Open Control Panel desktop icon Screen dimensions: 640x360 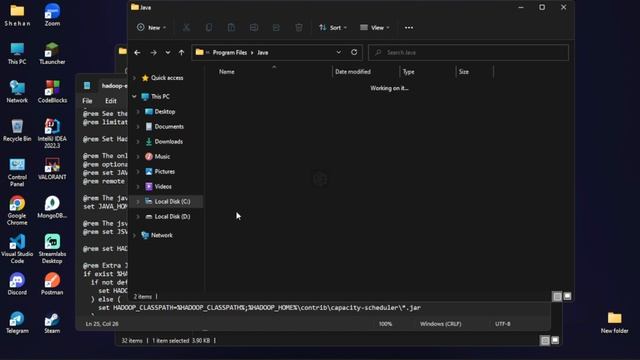click(x=17, y=172)
